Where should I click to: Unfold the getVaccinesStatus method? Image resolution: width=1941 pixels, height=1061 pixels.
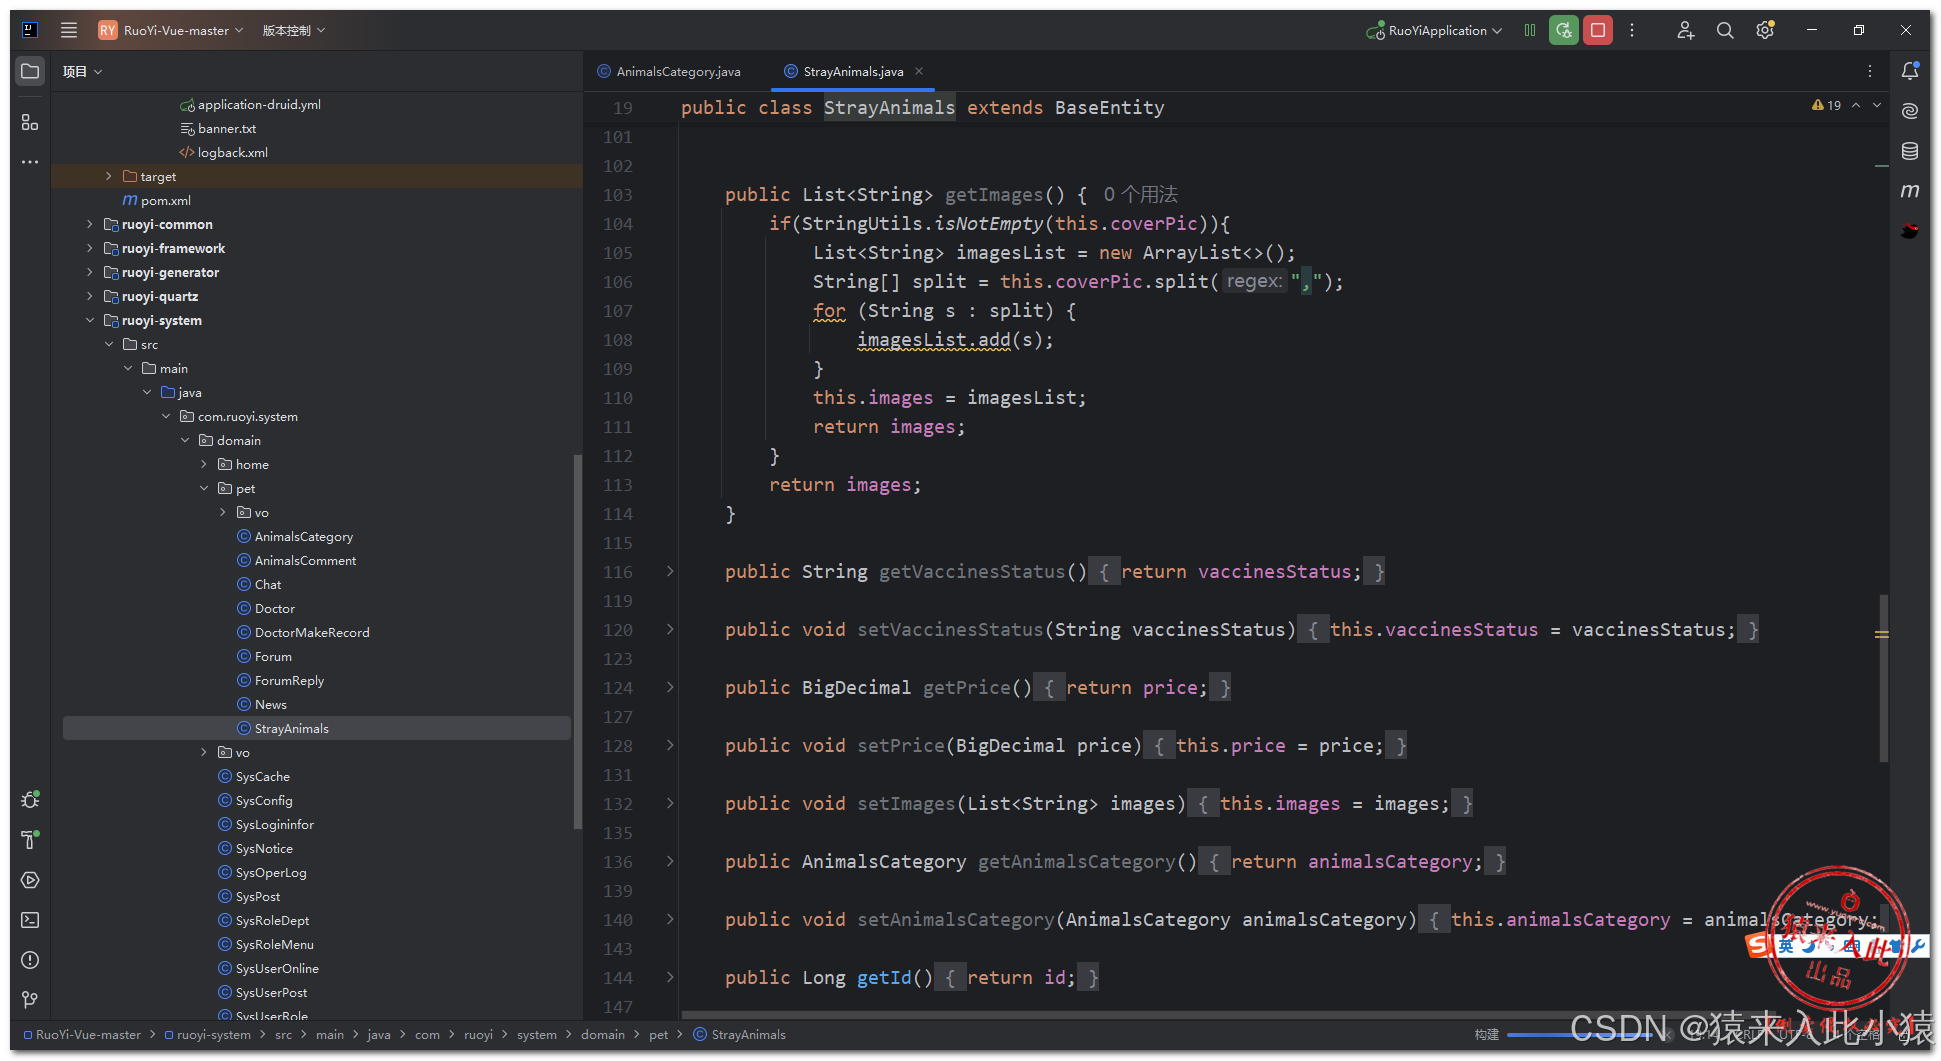click(x=670, y=571)
